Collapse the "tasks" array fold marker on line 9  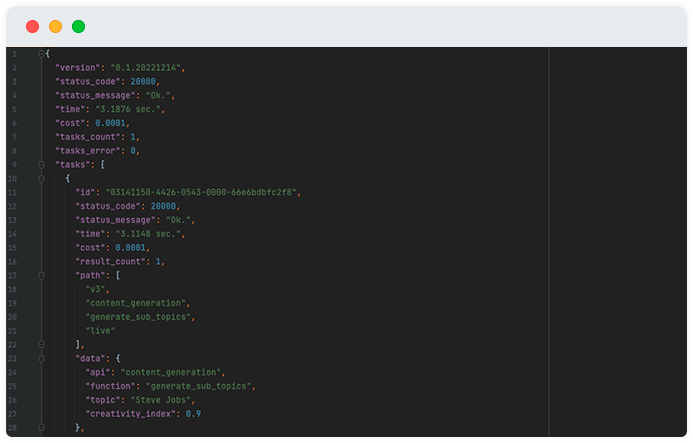point(41,165)
